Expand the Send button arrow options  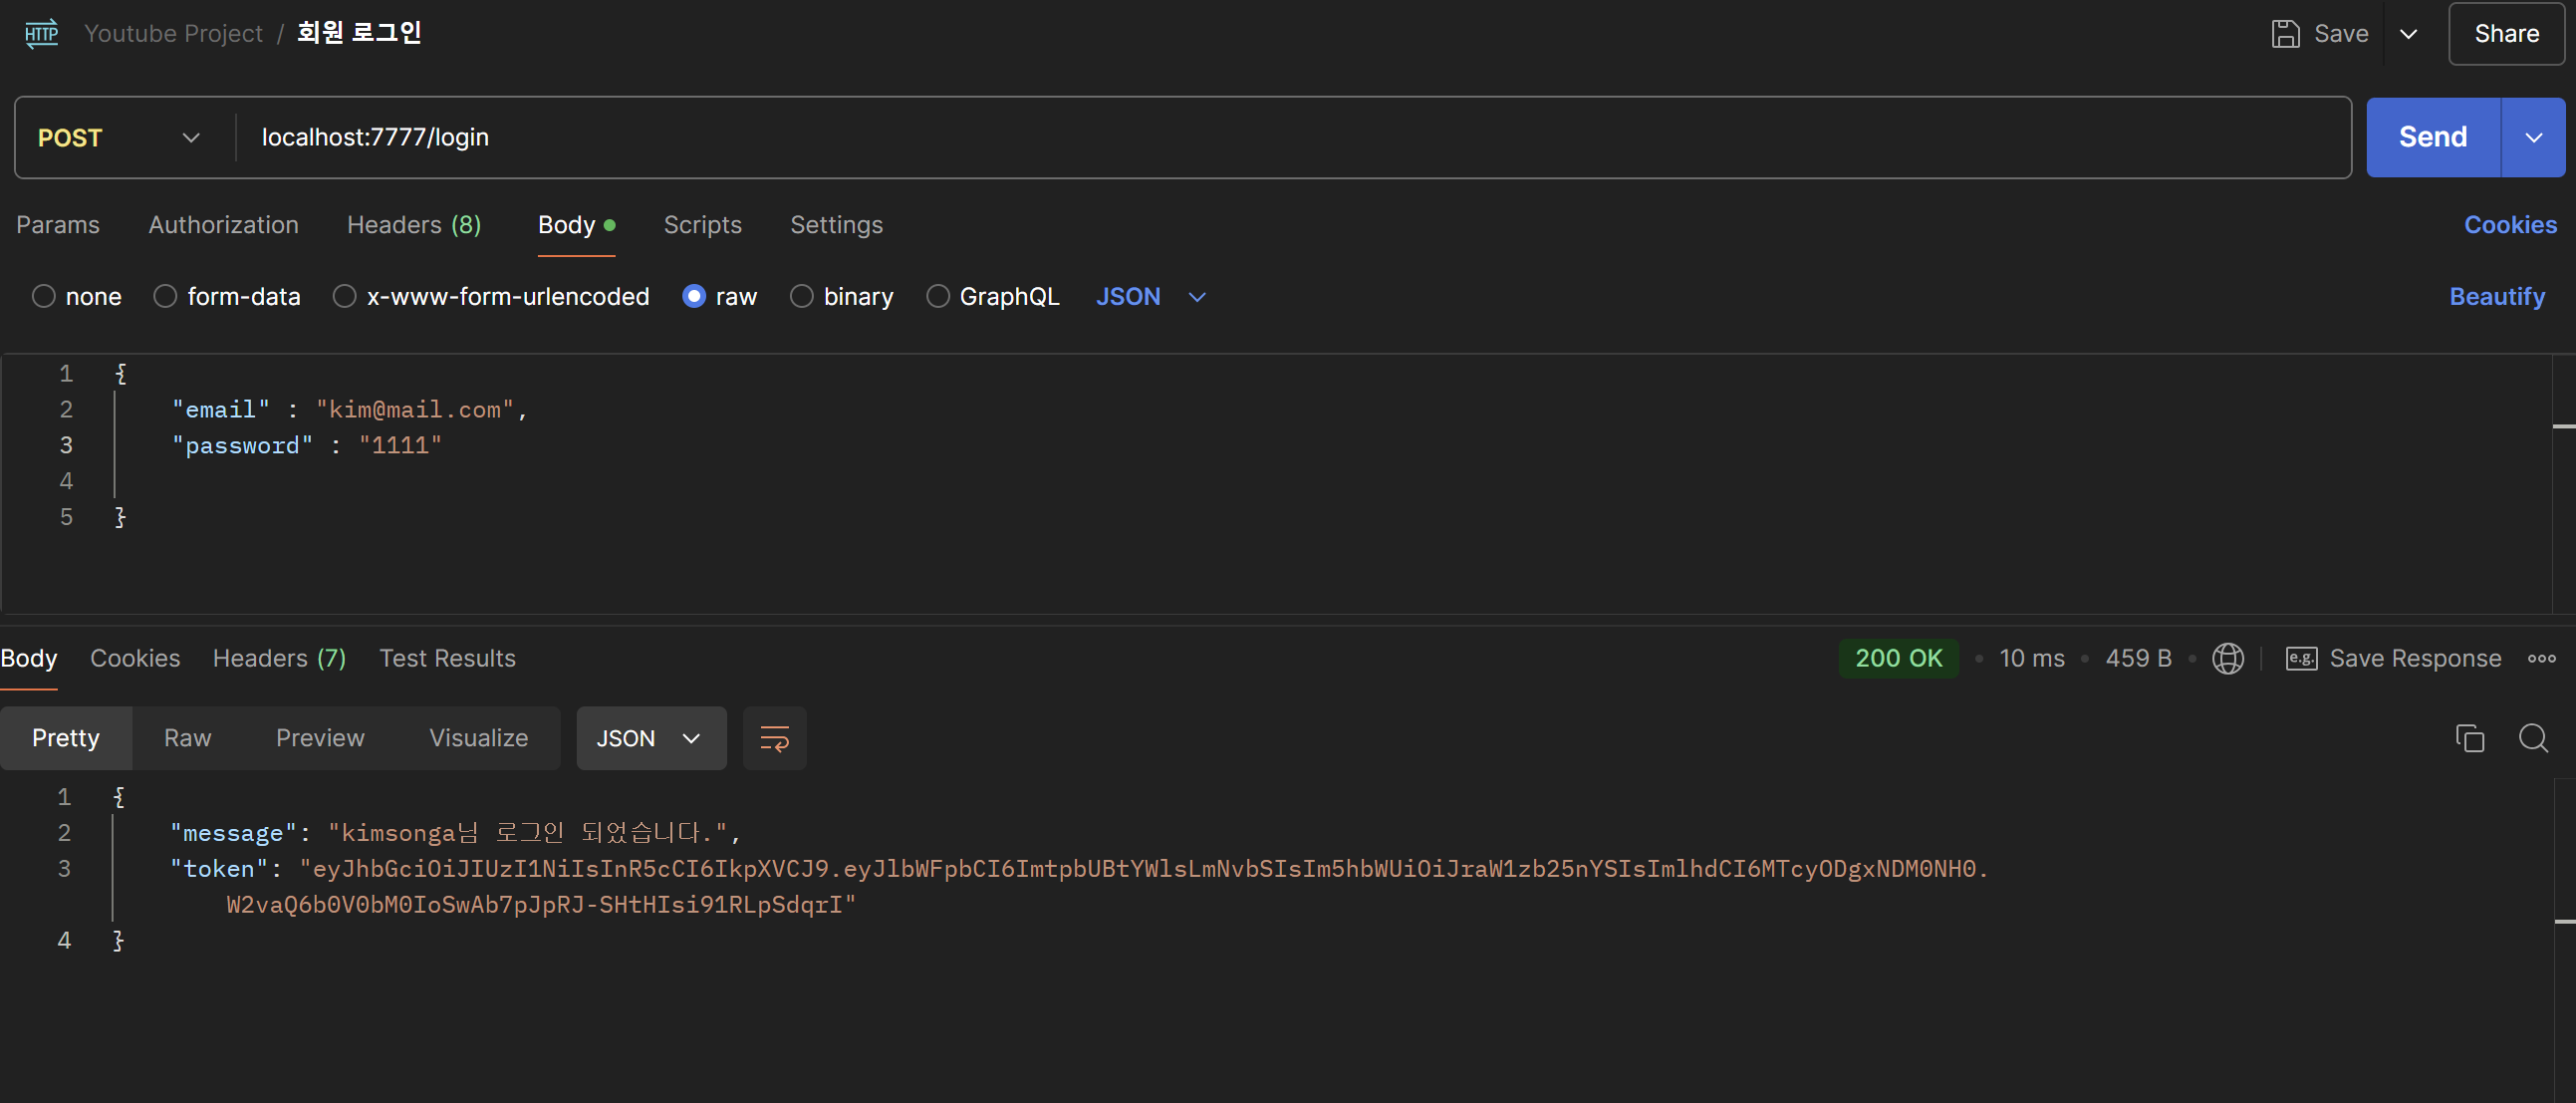click(2533, 138)
